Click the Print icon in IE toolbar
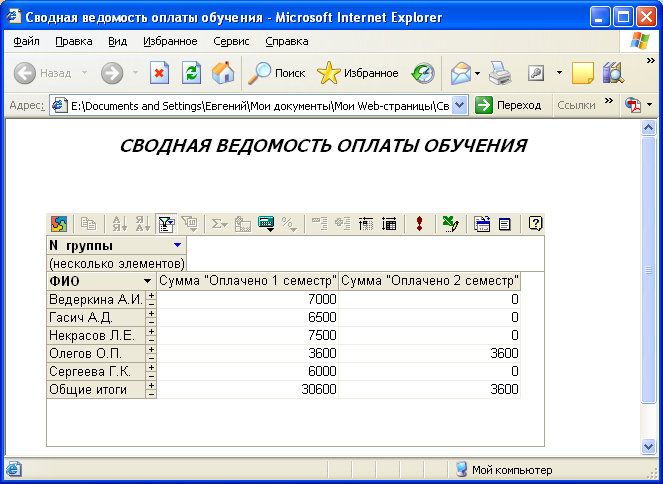 pos(500,73)
